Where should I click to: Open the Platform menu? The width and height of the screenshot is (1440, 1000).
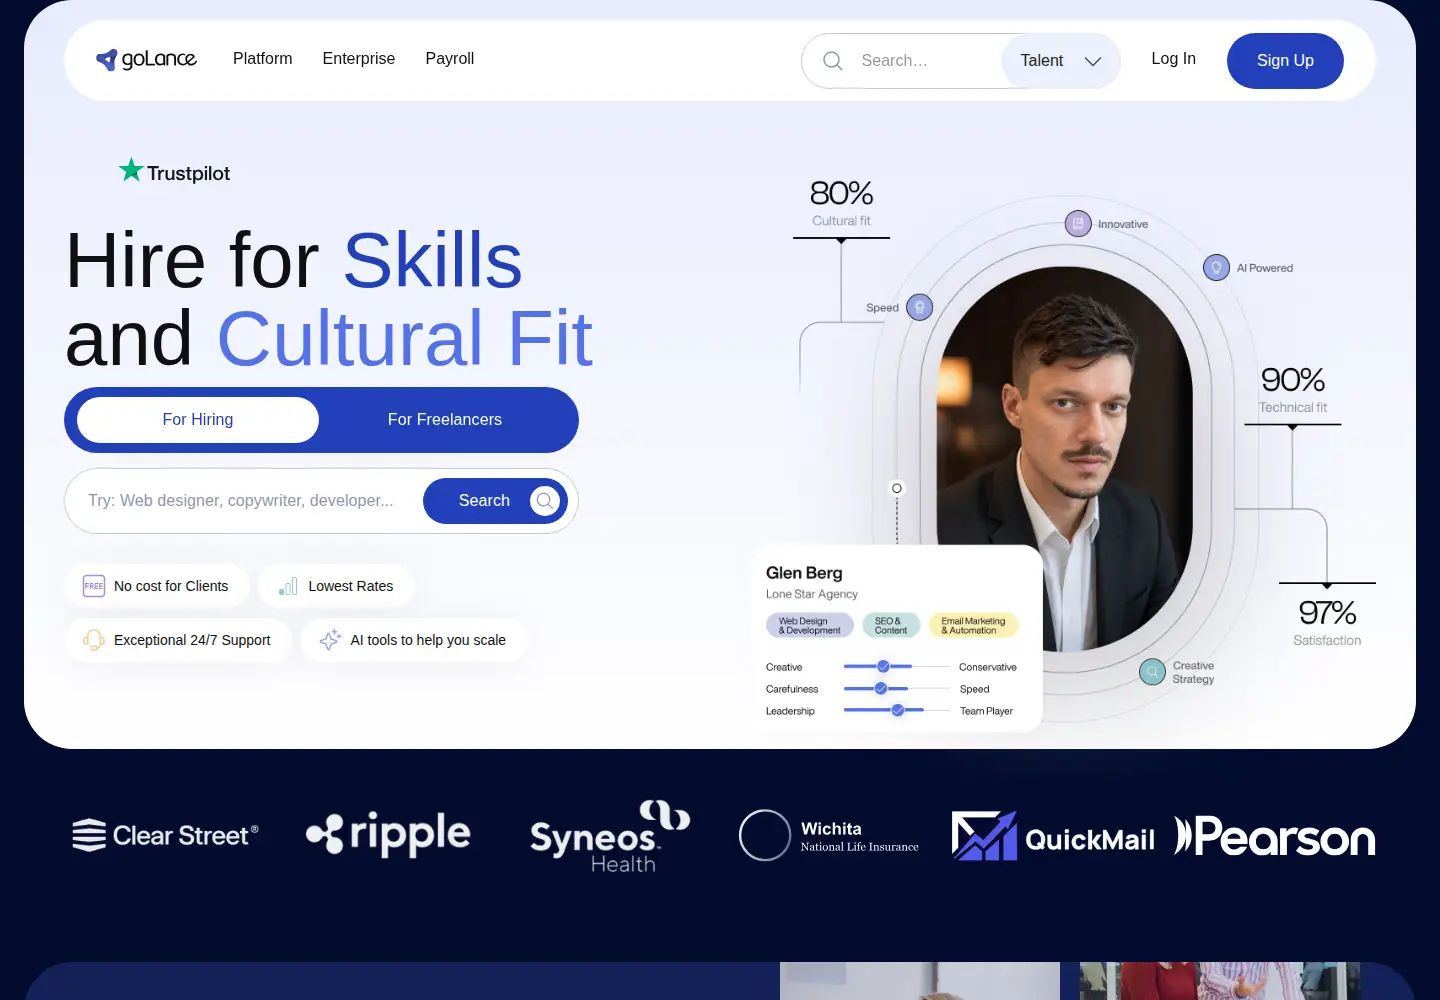pyautogui.click(x=262, y=59)
